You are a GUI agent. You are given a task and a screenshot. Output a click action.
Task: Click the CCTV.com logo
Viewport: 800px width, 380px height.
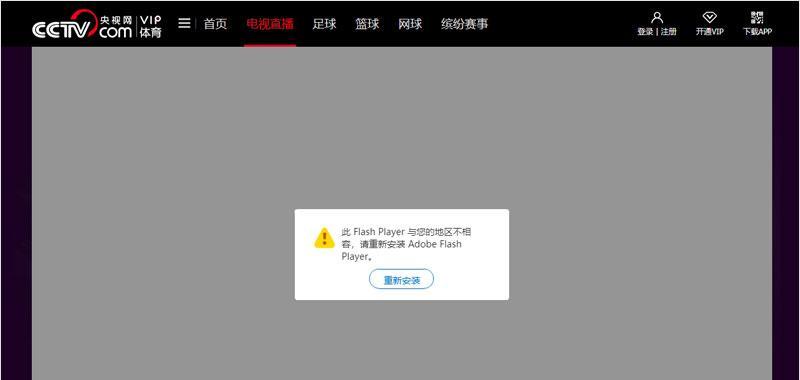tap(82, 24)
